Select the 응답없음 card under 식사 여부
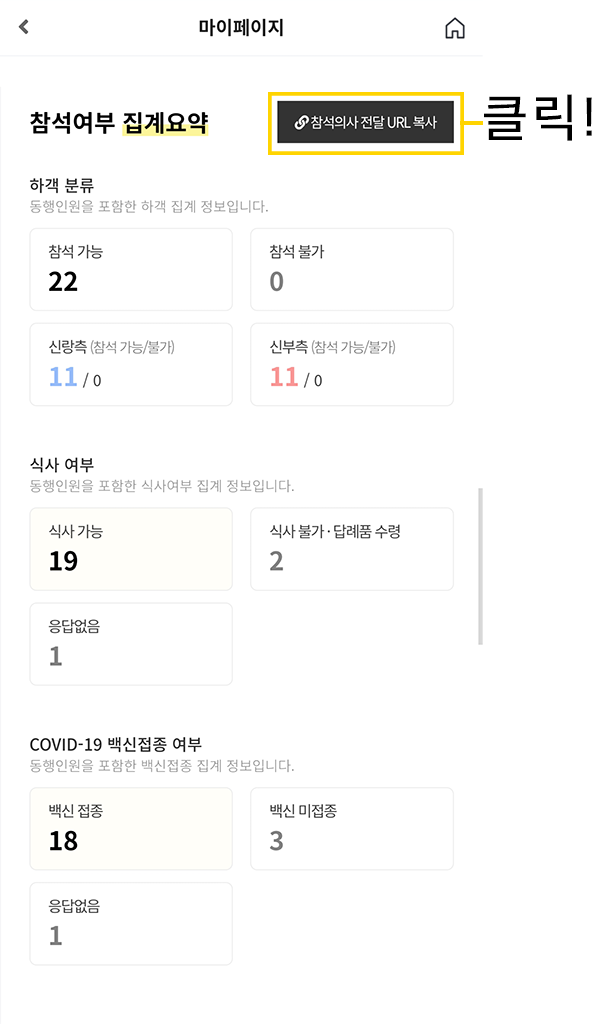 [131, 644]
